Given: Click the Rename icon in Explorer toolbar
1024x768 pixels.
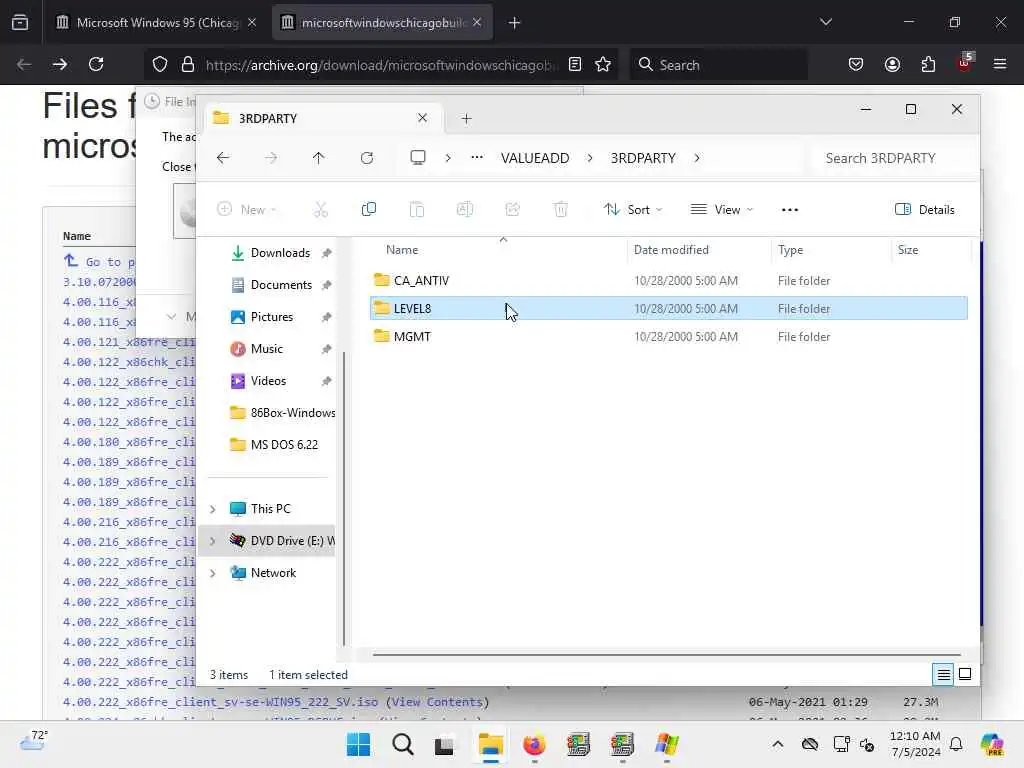Looking at the screenshot, I should [x=464, y=209].
